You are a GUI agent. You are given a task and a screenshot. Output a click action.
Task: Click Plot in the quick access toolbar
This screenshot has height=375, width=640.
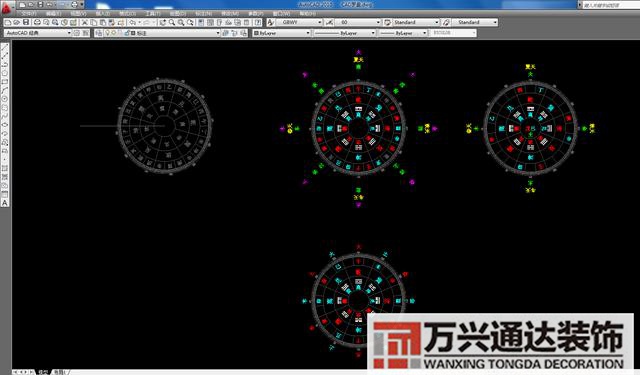pos(74,4)
